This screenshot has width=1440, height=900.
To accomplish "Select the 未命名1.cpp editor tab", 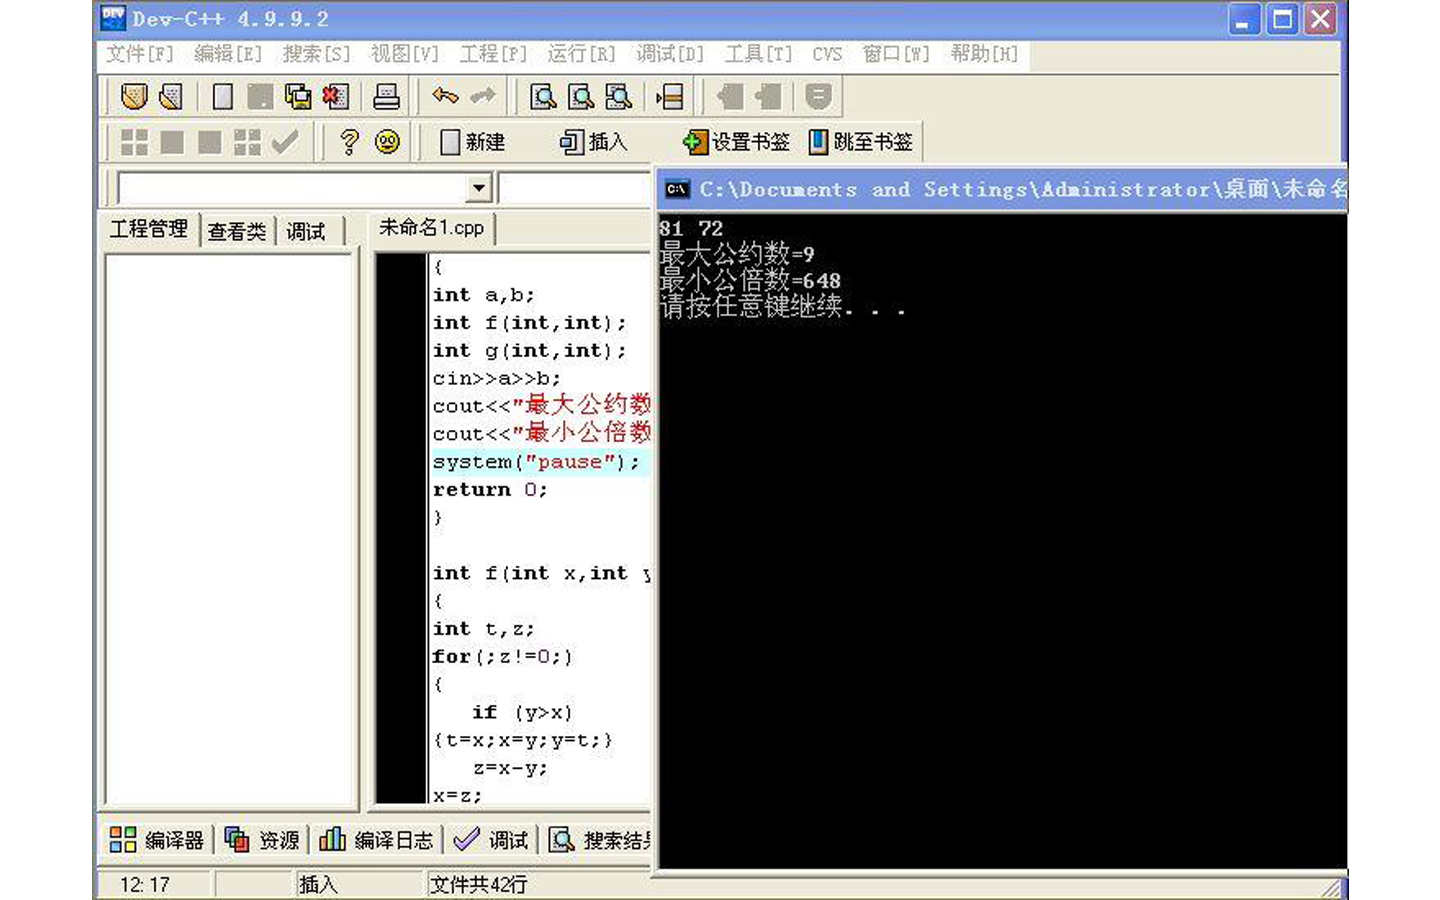I will coord(430,228).
